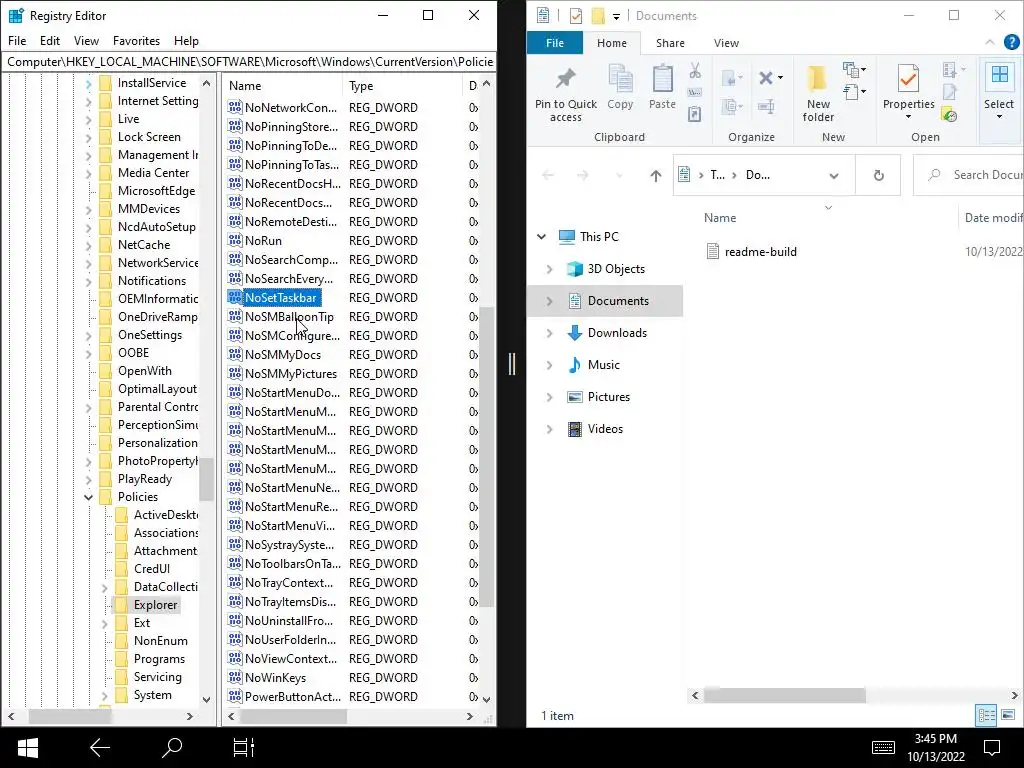1024x768 pixels.
Task: Click the Edit icon in Open group
Action: point(950,93)
